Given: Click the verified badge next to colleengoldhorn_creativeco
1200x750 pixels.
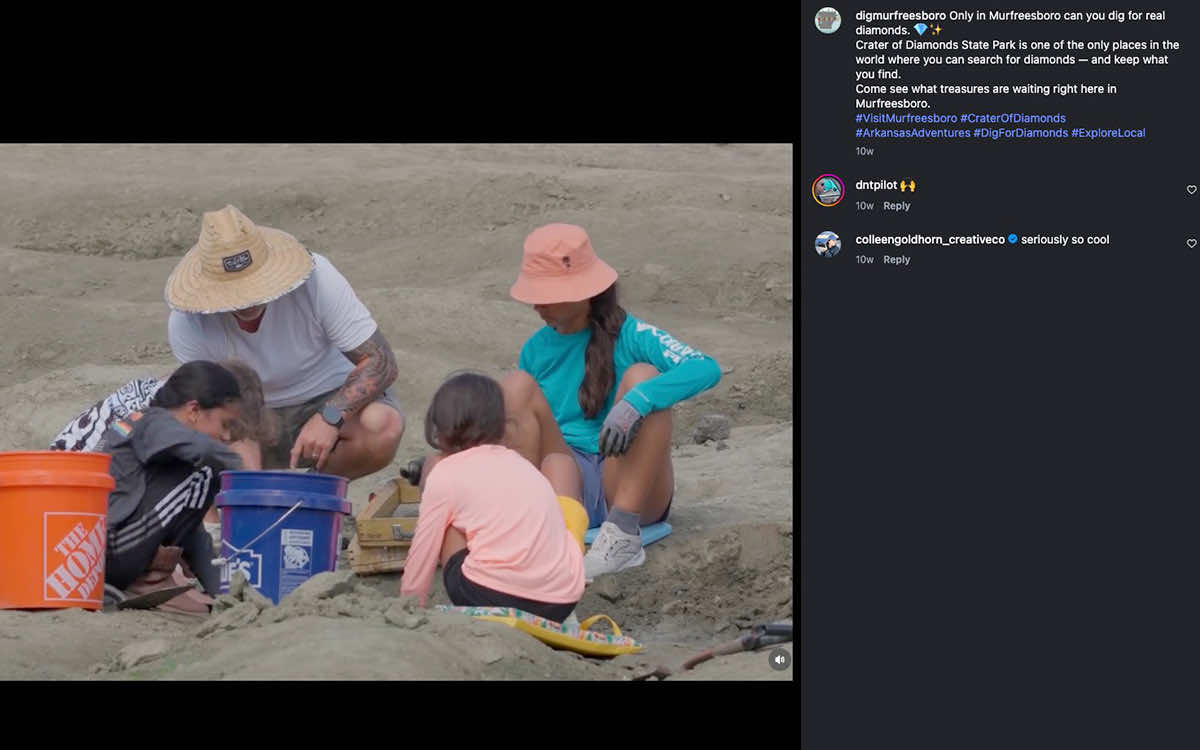Looking at the screenshot, I should (x=1013, y=239).
